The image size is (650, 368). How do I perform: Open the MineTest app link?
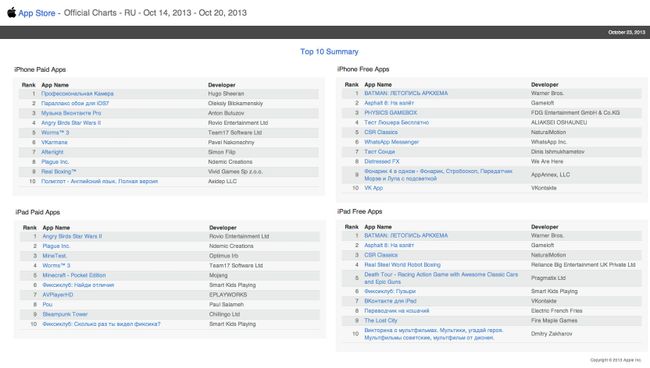pyautogui.click(x=54, y=256)
